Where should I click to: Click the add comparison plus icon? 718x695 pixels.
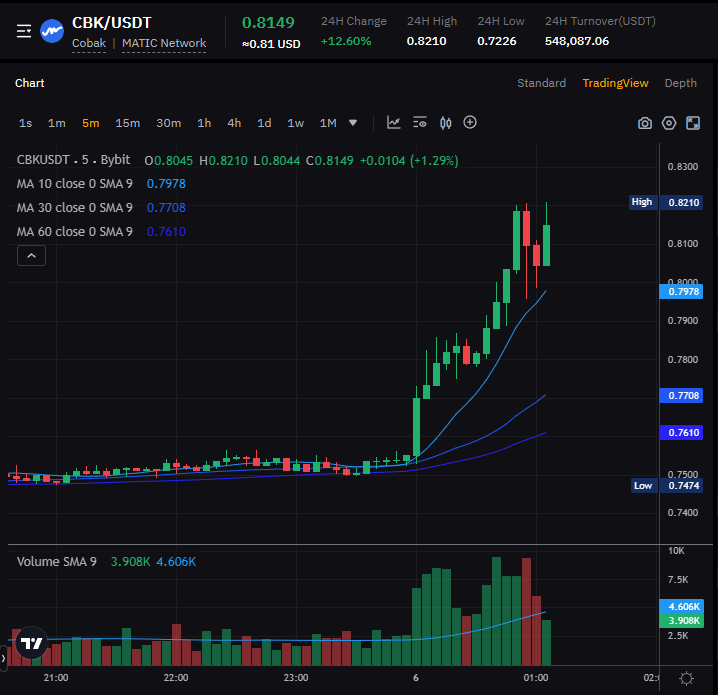coord(470,123)
